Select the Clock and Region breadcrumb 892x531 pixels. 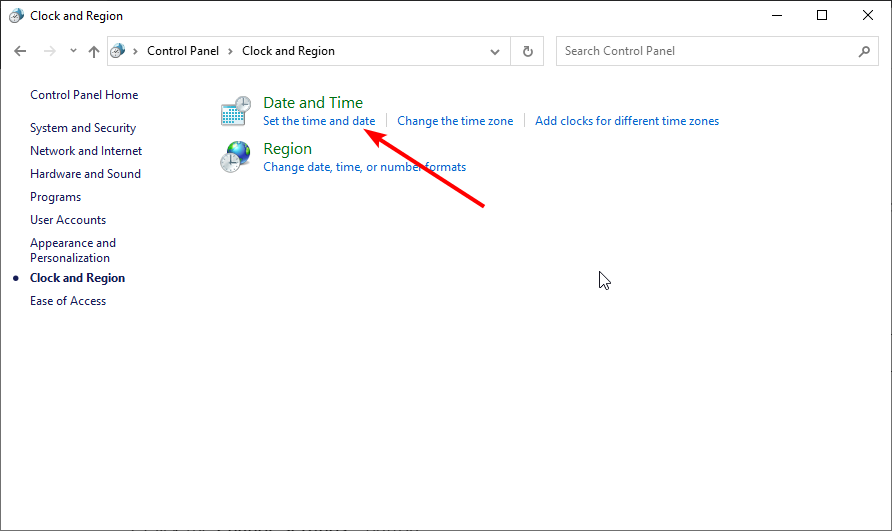(288, 51)
